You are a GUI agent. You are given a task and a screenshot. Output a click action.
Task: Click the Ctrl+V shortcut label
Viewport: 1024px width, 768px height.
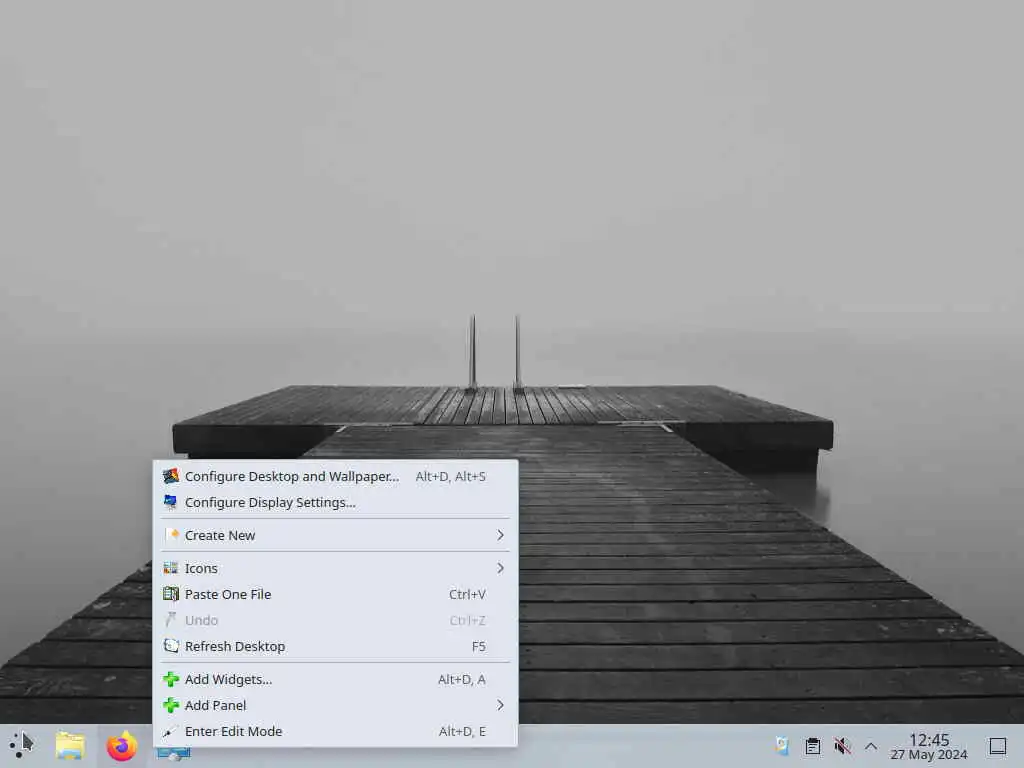click(x=468, y=594)
